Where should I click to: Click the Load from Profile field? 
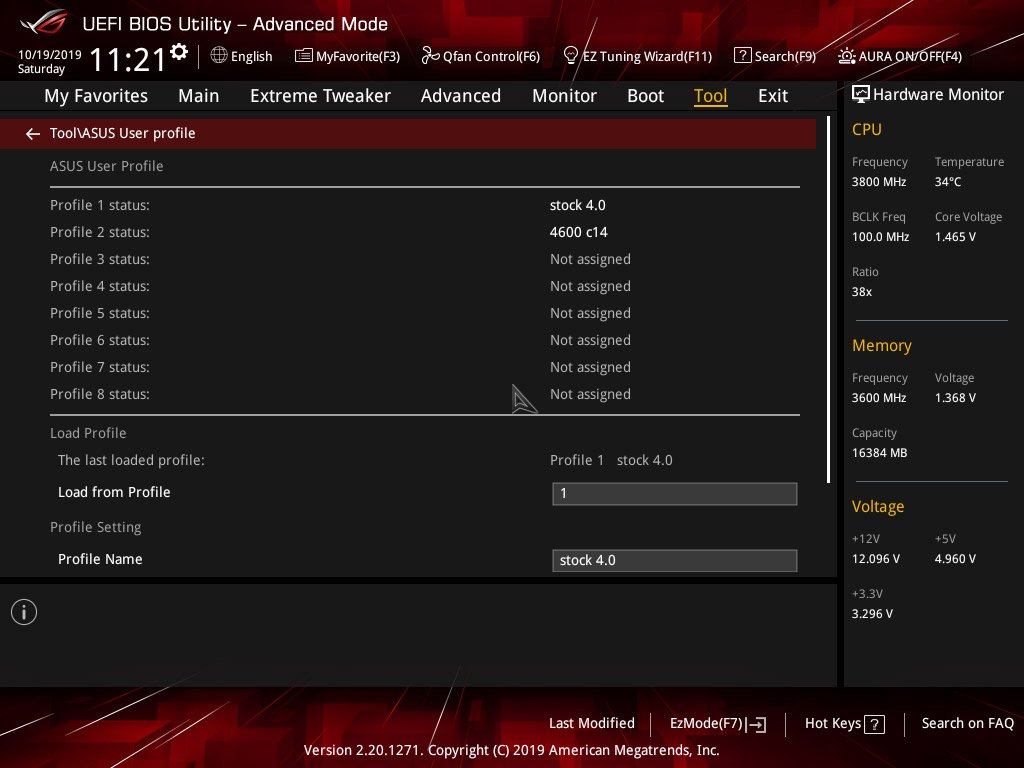(x=675, y=494)
